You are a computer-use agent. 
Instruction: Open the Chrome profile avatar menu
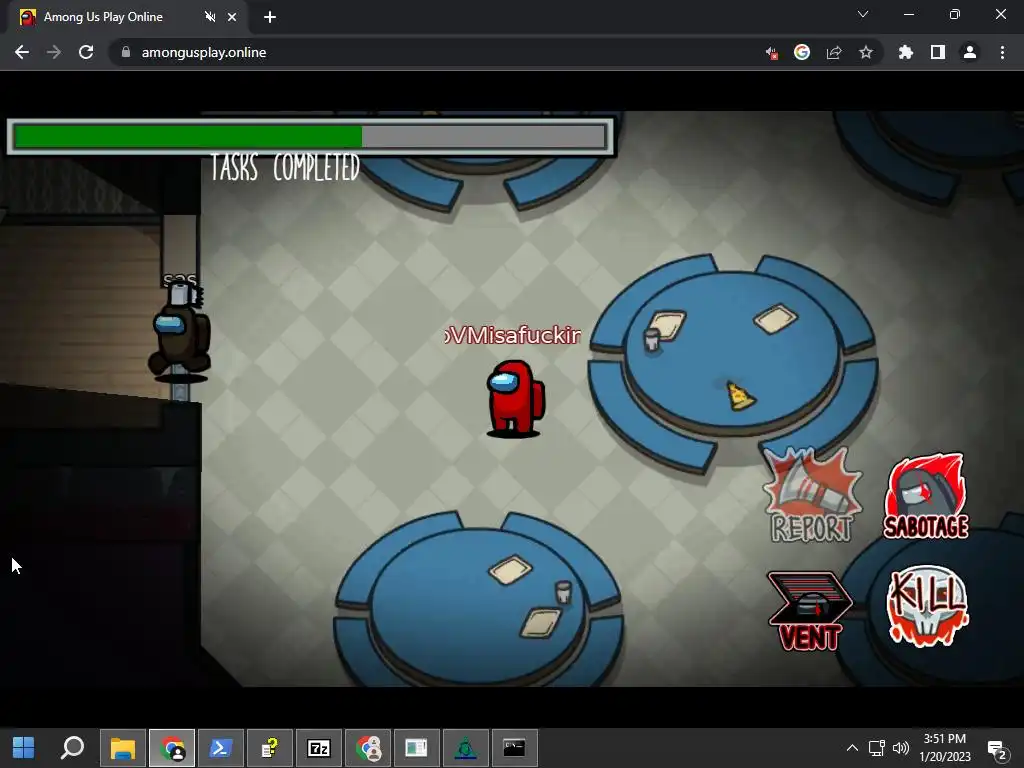tap(970, 52)
